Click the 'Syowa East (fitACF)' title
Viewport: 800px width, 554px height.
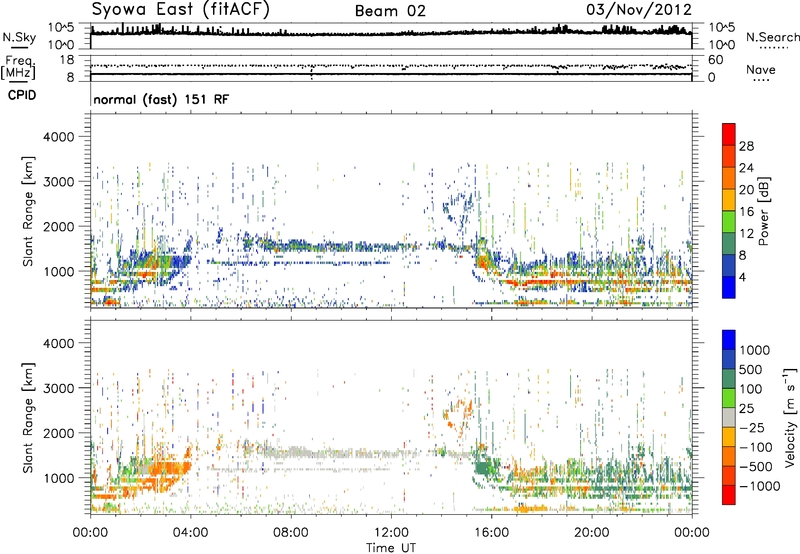point(181,10)
